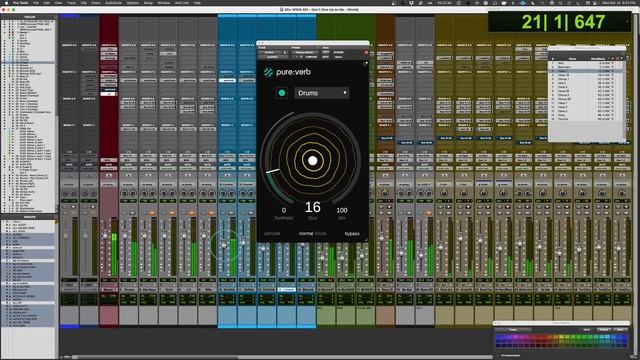This screenshot has width=640, height=360.
Task: Click bypass at the bottom of pure:verb
Action: tap(352, 234)
